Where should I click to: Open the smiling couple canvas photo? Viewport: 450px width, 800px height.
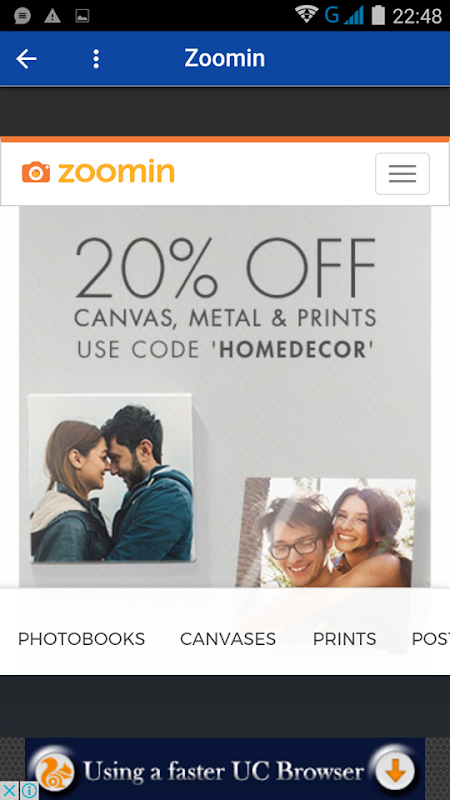[327, 533]
